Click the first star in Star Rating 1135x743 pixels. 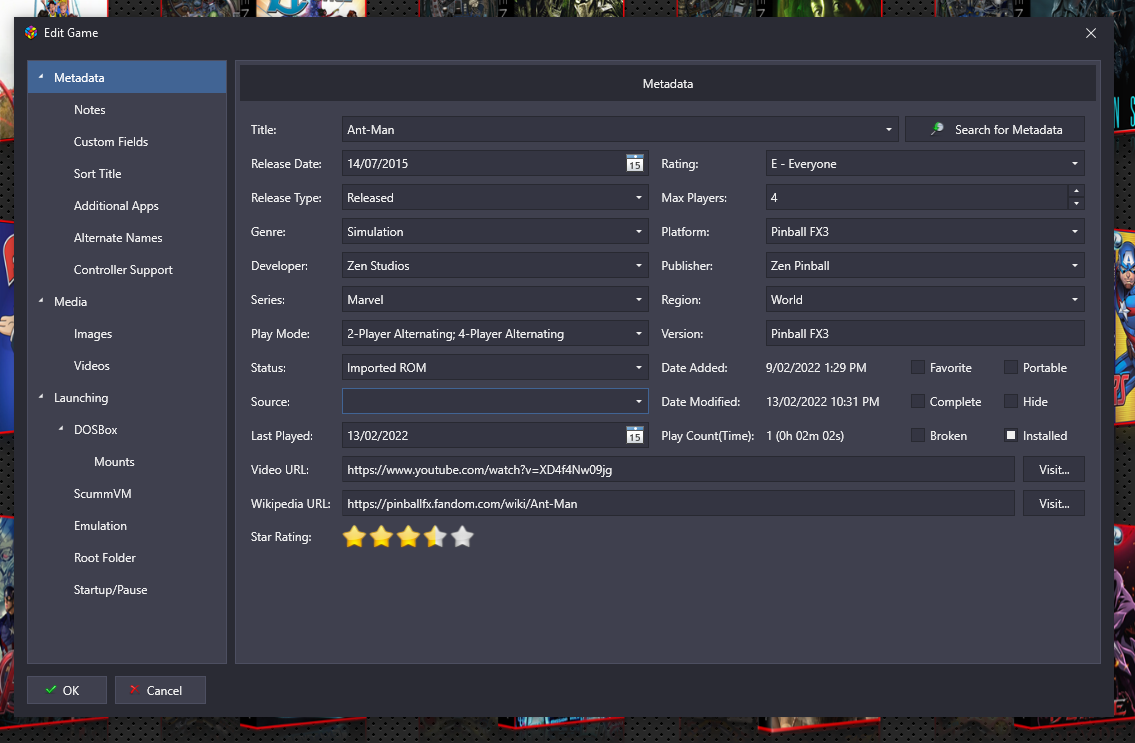tap(354, 537)
